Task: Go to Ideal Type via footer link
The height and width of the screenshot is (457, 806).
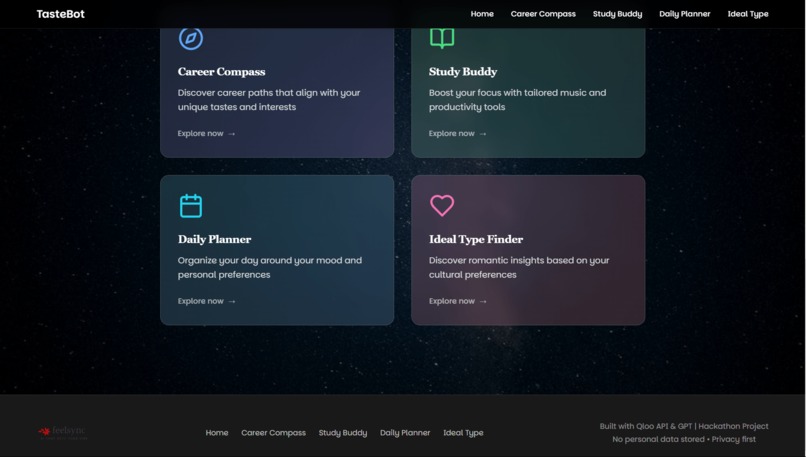Action: 463,433
